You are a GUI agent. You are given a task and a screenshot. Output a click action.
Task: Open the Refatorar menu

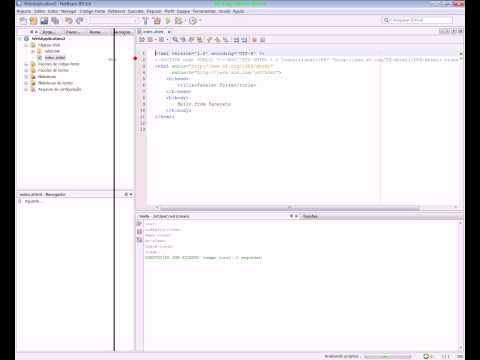pyautogui.click(x=116, y=11)
